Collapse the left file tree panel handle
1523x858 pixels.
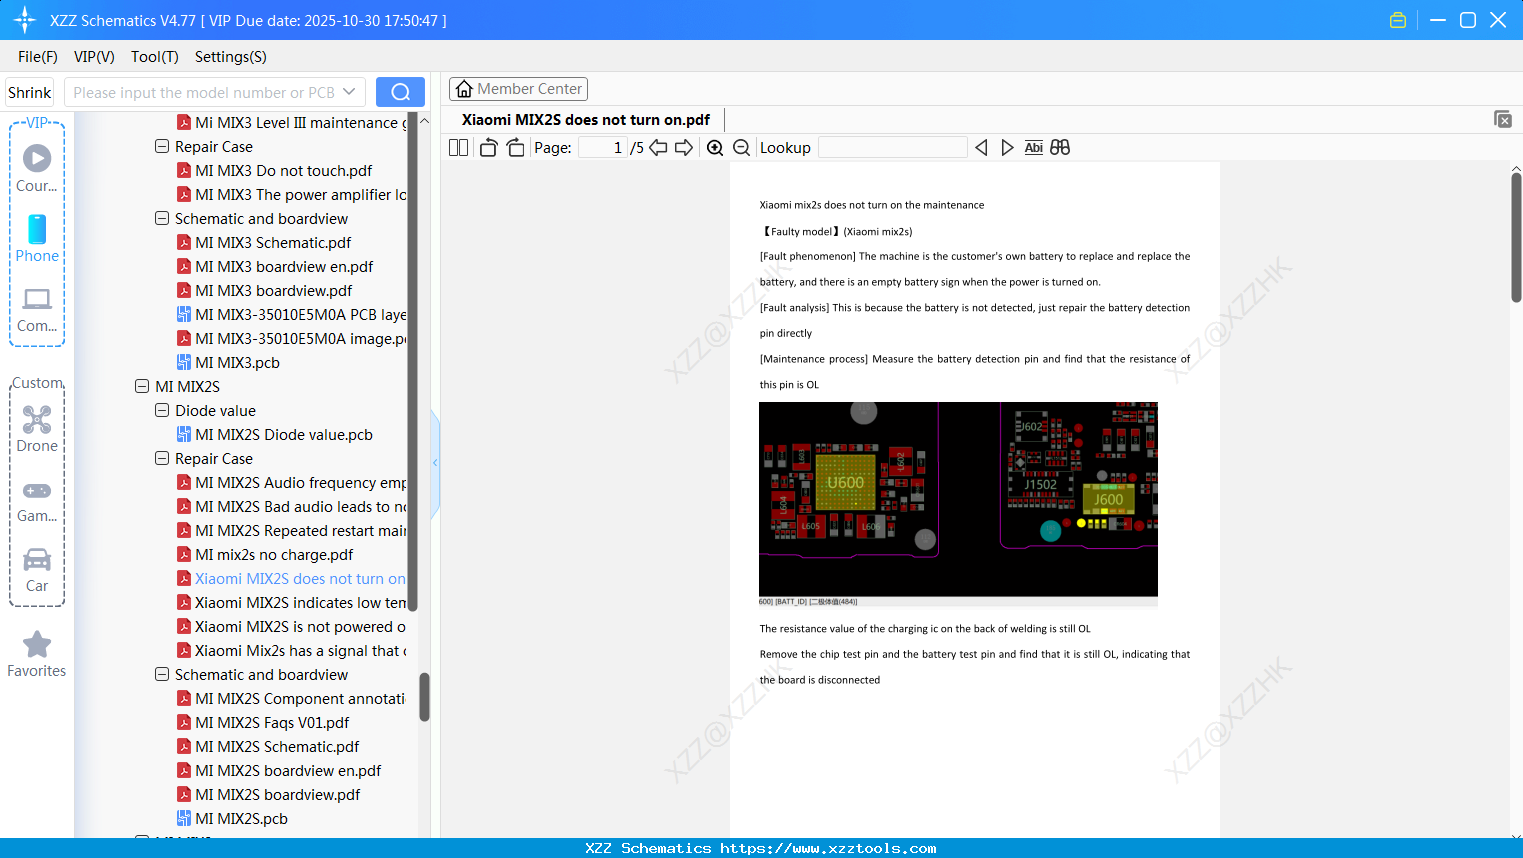435,463
